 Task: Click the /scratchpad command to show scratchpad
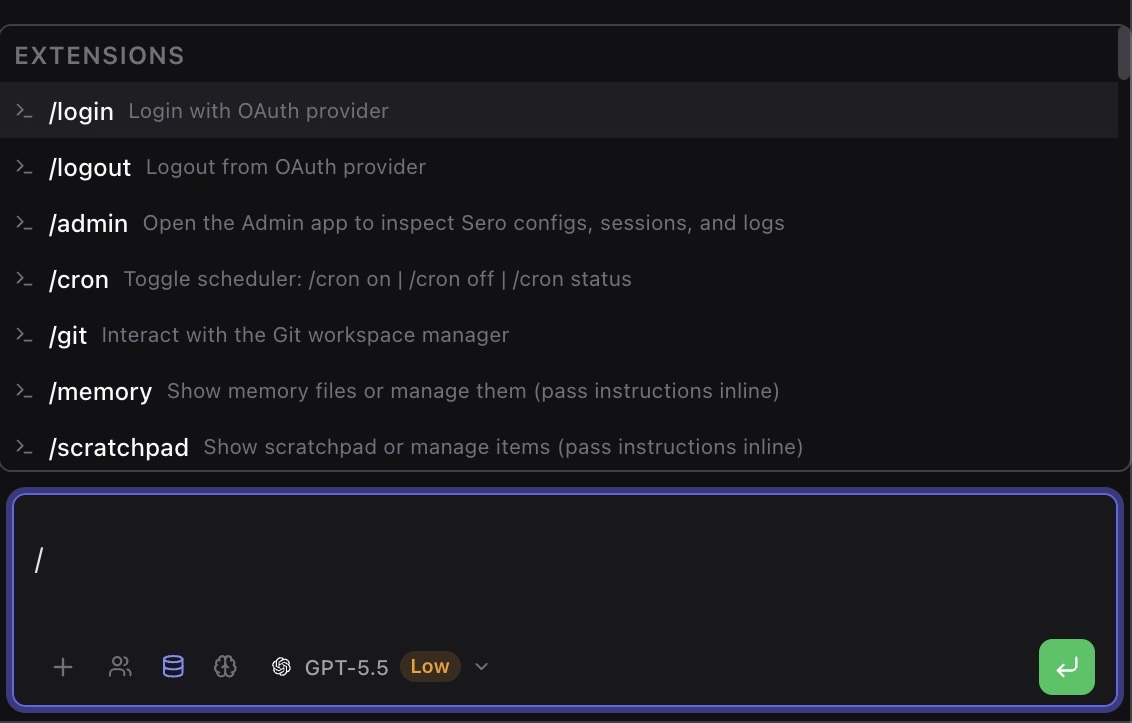point(119,447)
